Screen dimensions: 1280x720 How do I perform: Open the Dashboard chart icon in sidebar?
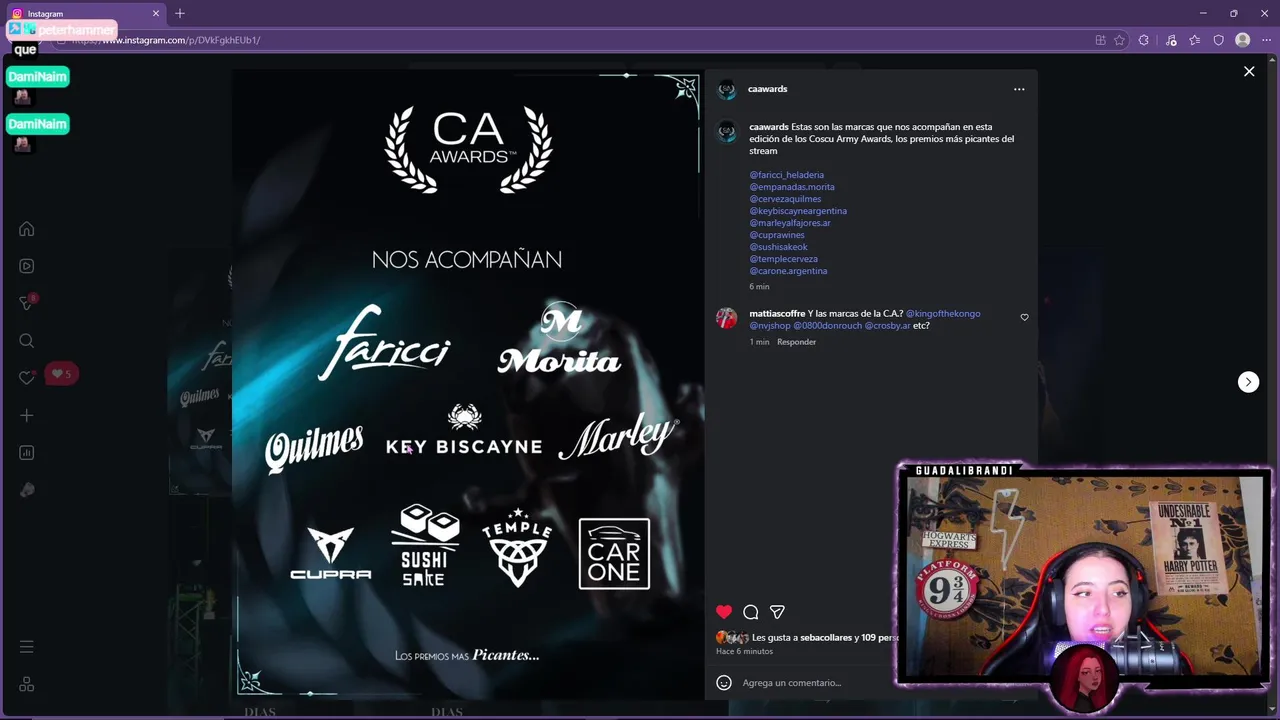coord(27,453)
